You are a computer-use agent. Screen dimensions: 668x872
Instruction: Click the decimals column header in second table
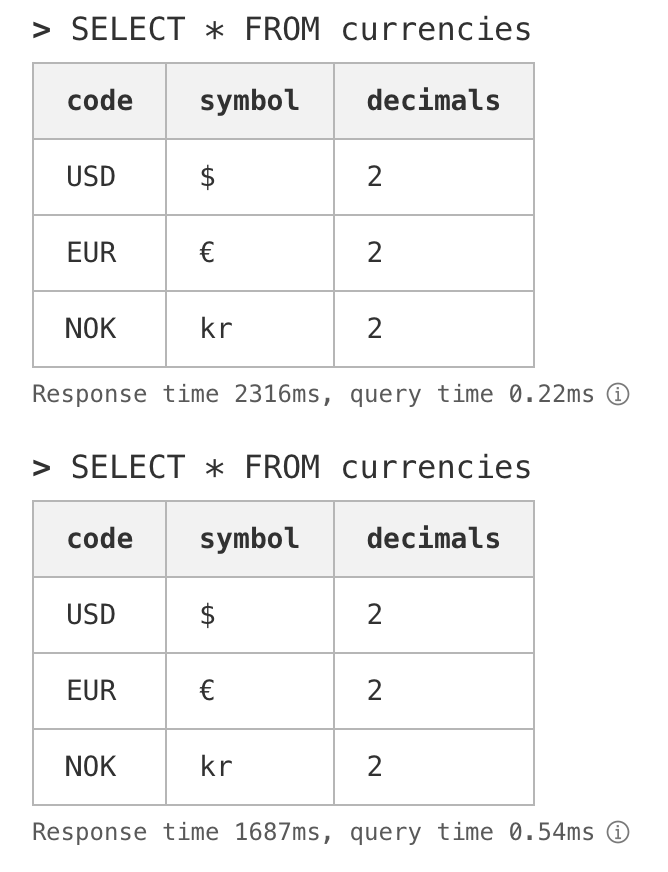click(x=433, y=539)
